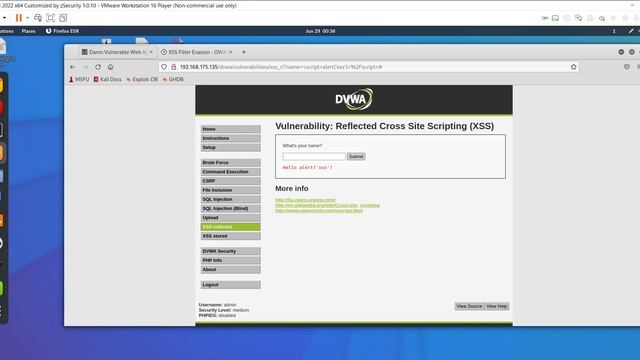
Task: Click the View Source button
Action: (x=469, y=306)
